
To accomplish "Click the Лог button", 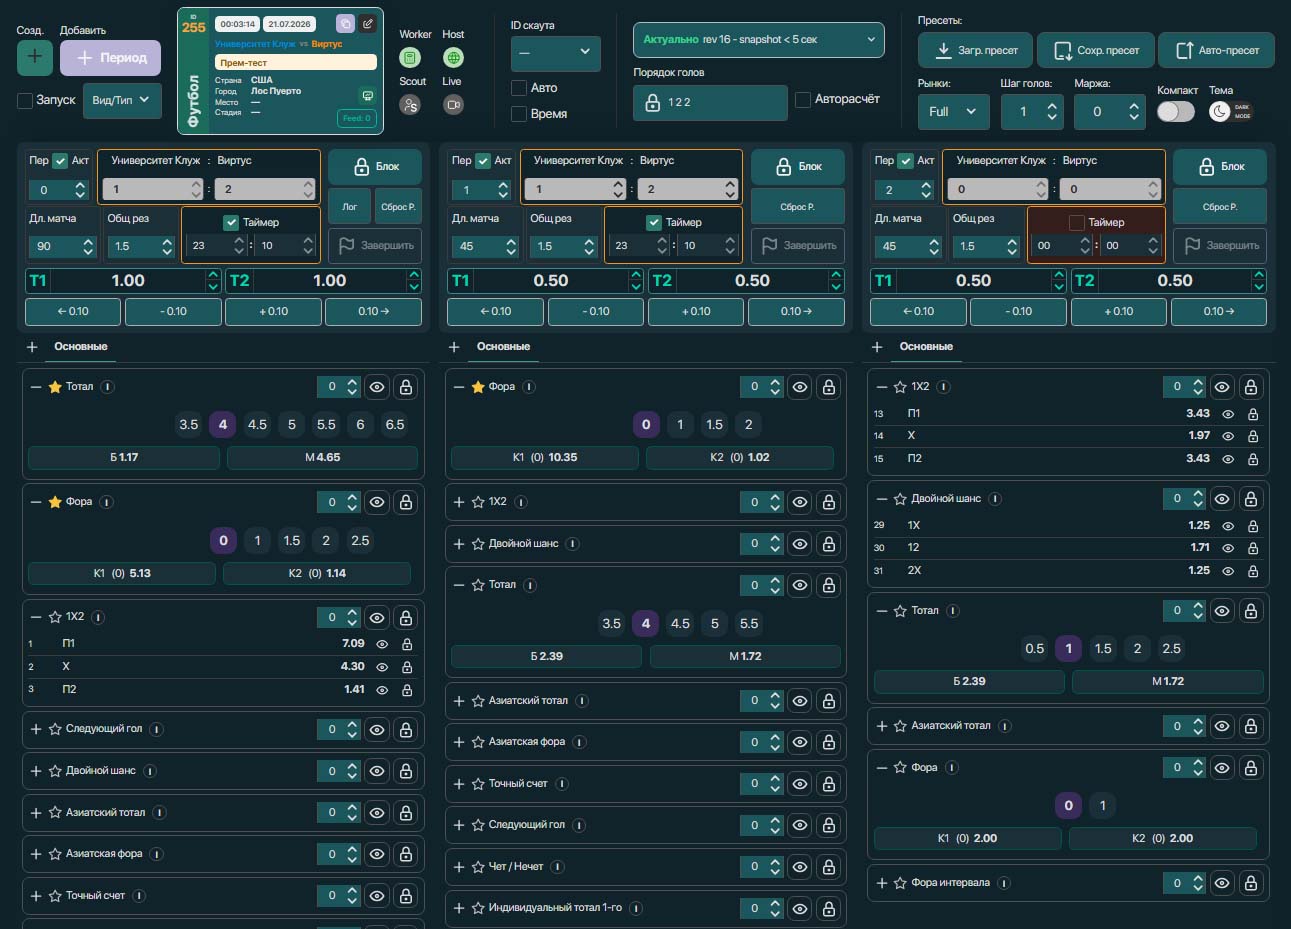I will click(x=350, y=207).
